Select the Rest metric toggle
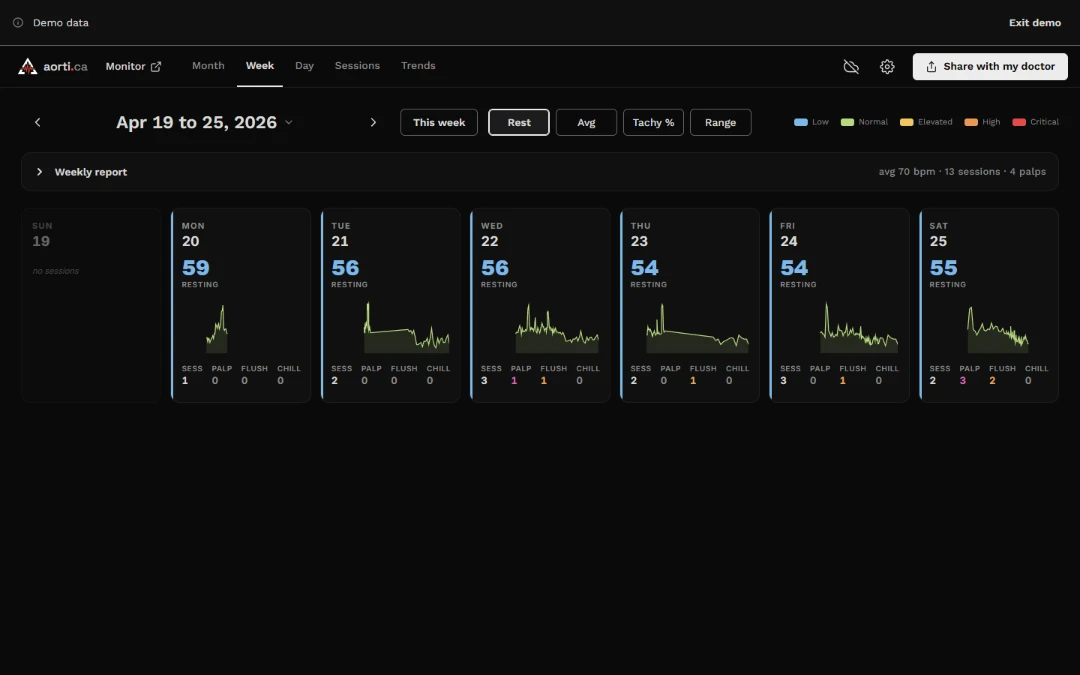 (x=519, y=123)
